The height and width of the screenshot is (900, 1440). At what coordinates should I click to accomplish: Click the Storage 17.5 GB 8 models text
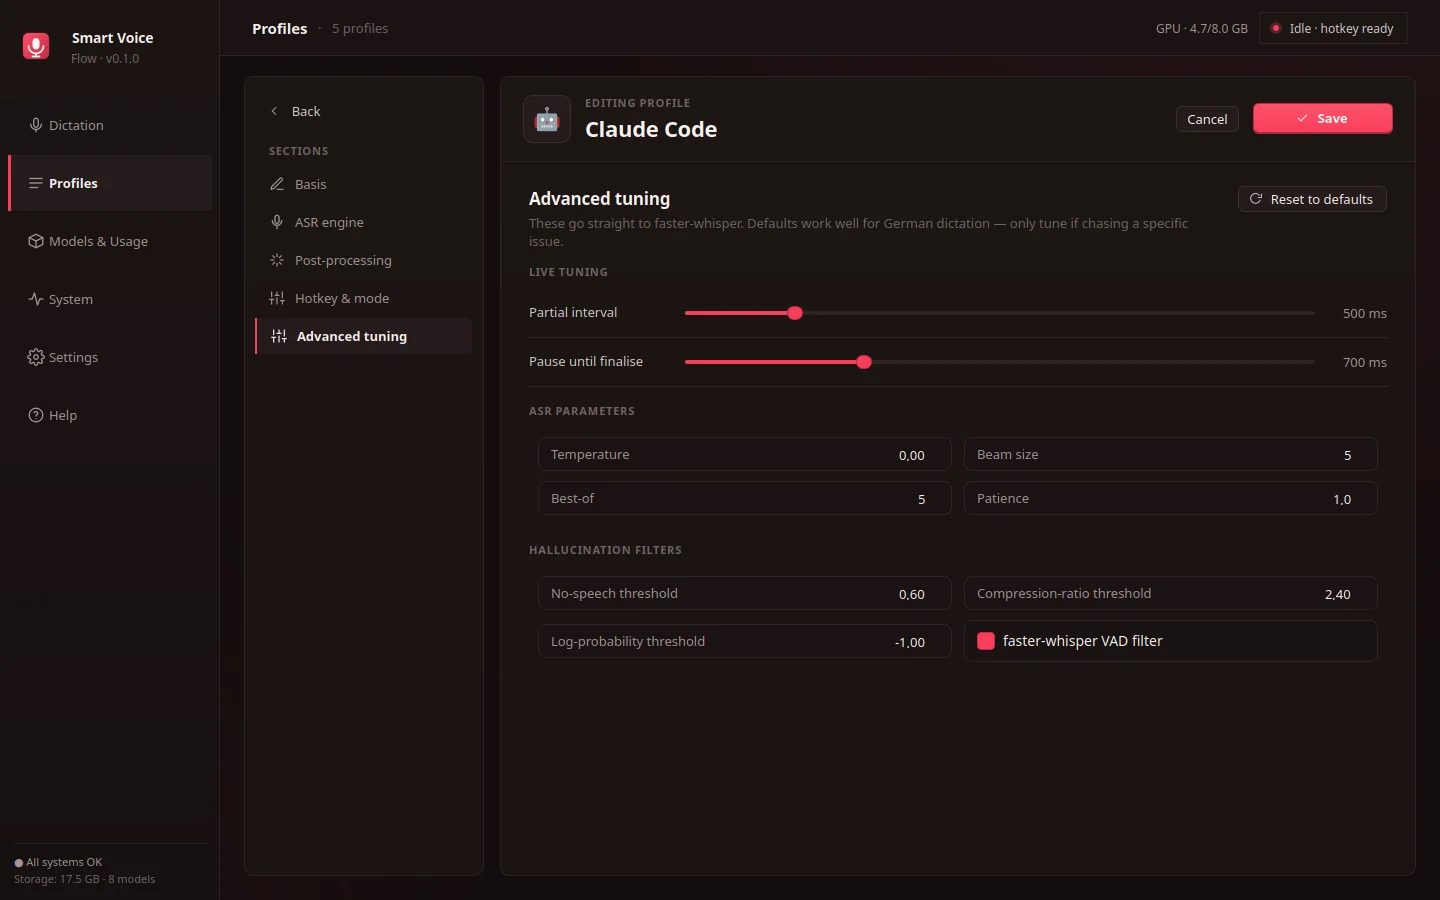(x=85, y=879)
